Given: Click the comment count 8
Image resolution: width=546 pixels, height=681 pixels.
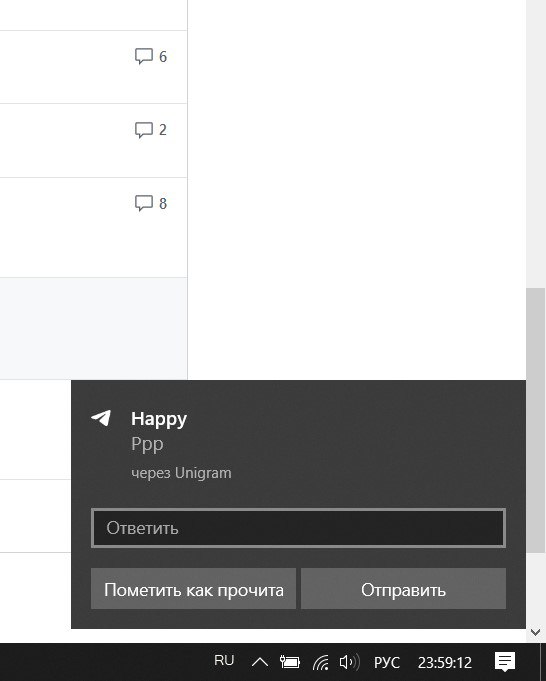Looking at the screenshot, I should coord(163,203).
